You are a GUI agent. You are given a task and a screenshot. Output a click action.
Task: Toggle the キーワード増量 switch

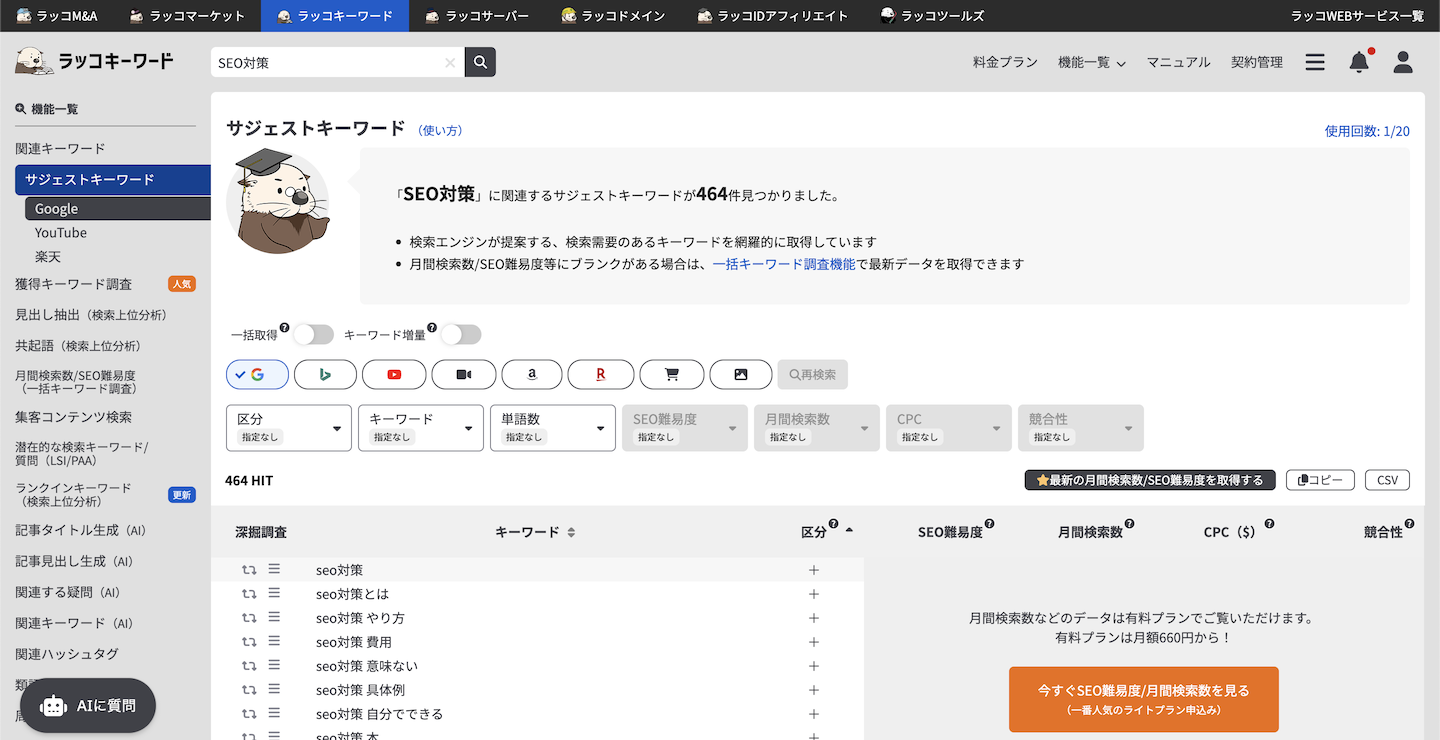[461, 334]
